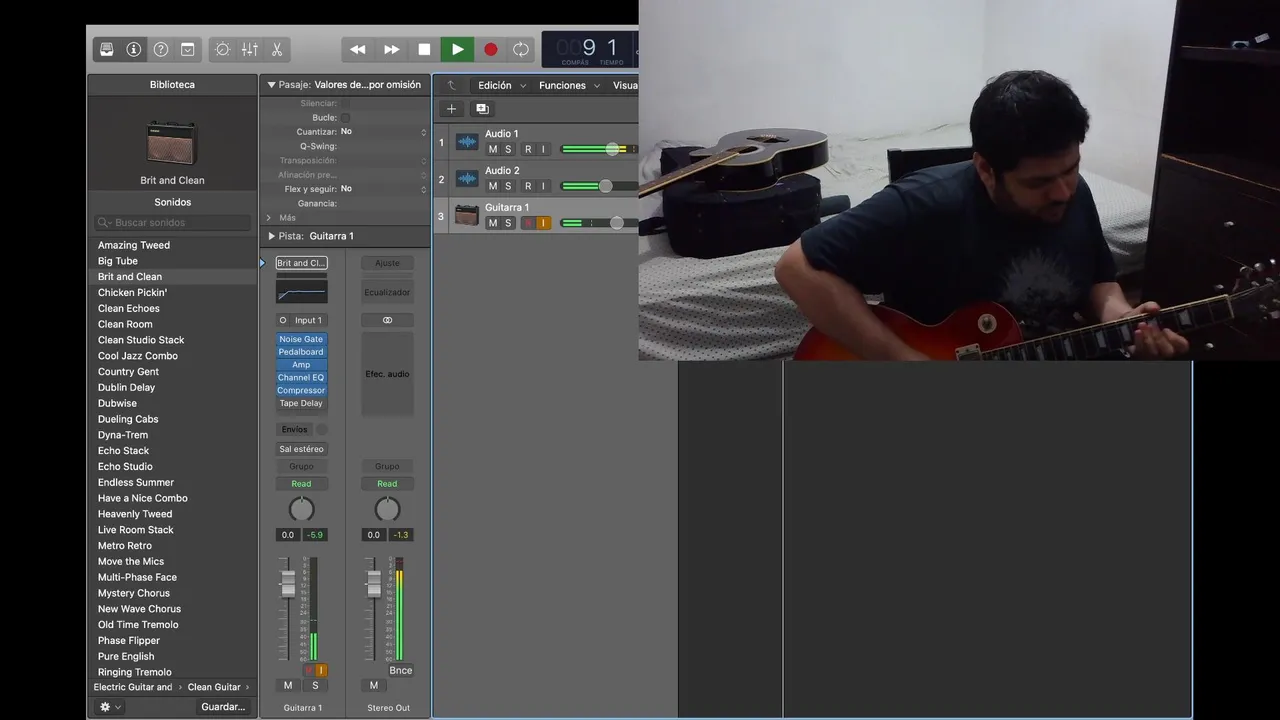Open the Mixer sliders icon

(249, 49)
